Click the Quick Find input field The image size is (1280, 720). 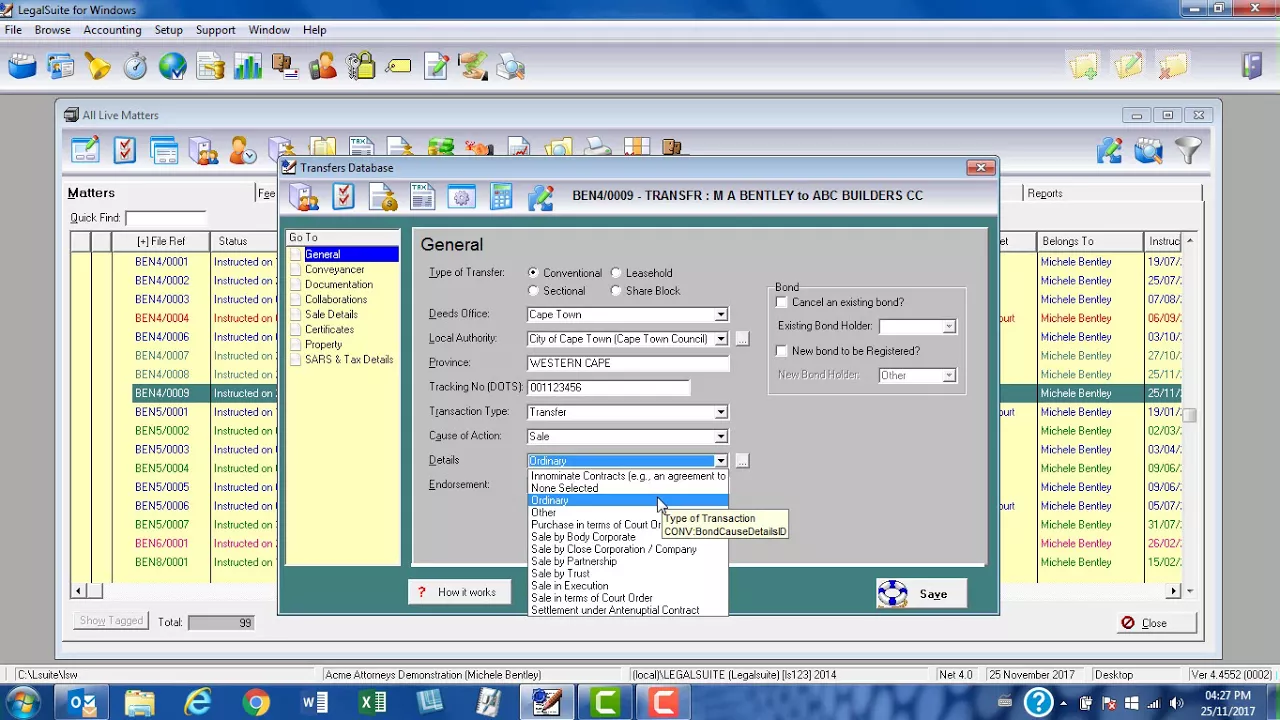pos(165,218)
